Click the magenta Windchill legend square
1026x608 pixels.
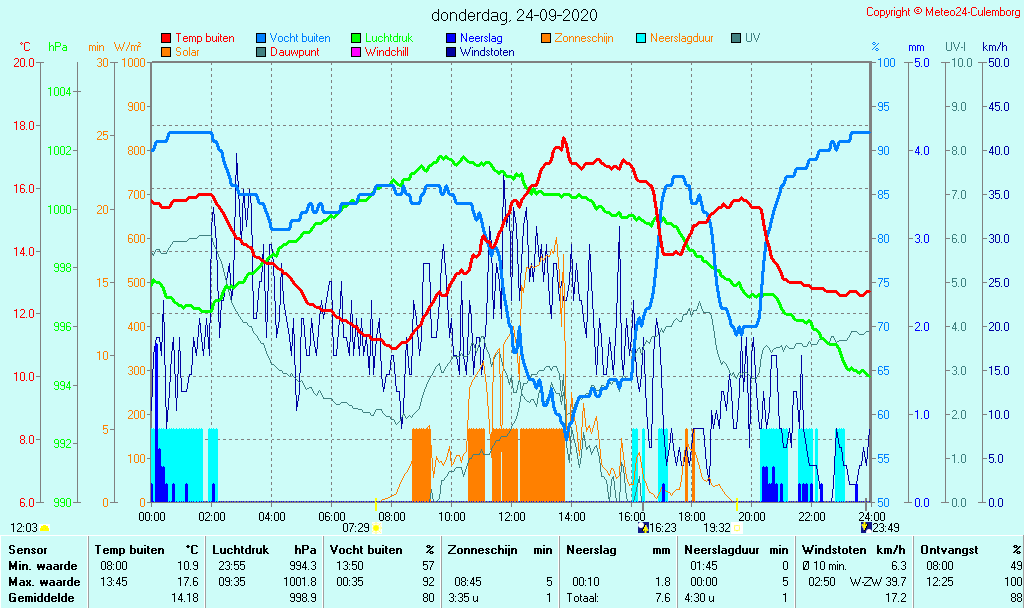356,52
